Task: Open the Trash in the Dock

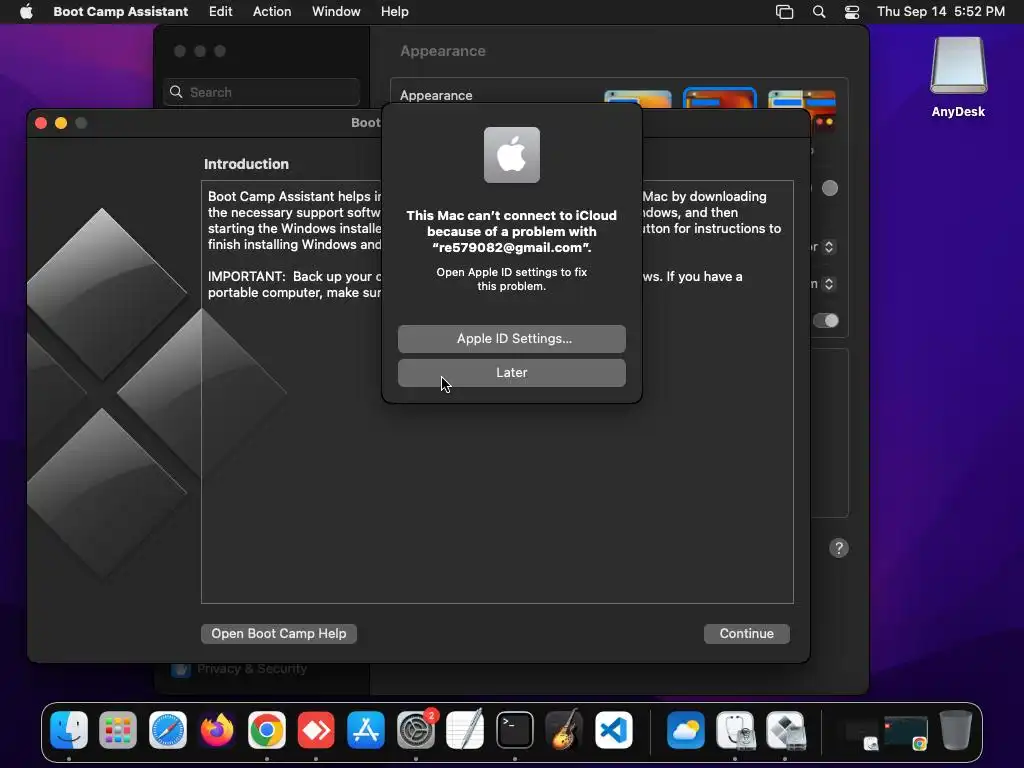Action: tap(955, 729)
